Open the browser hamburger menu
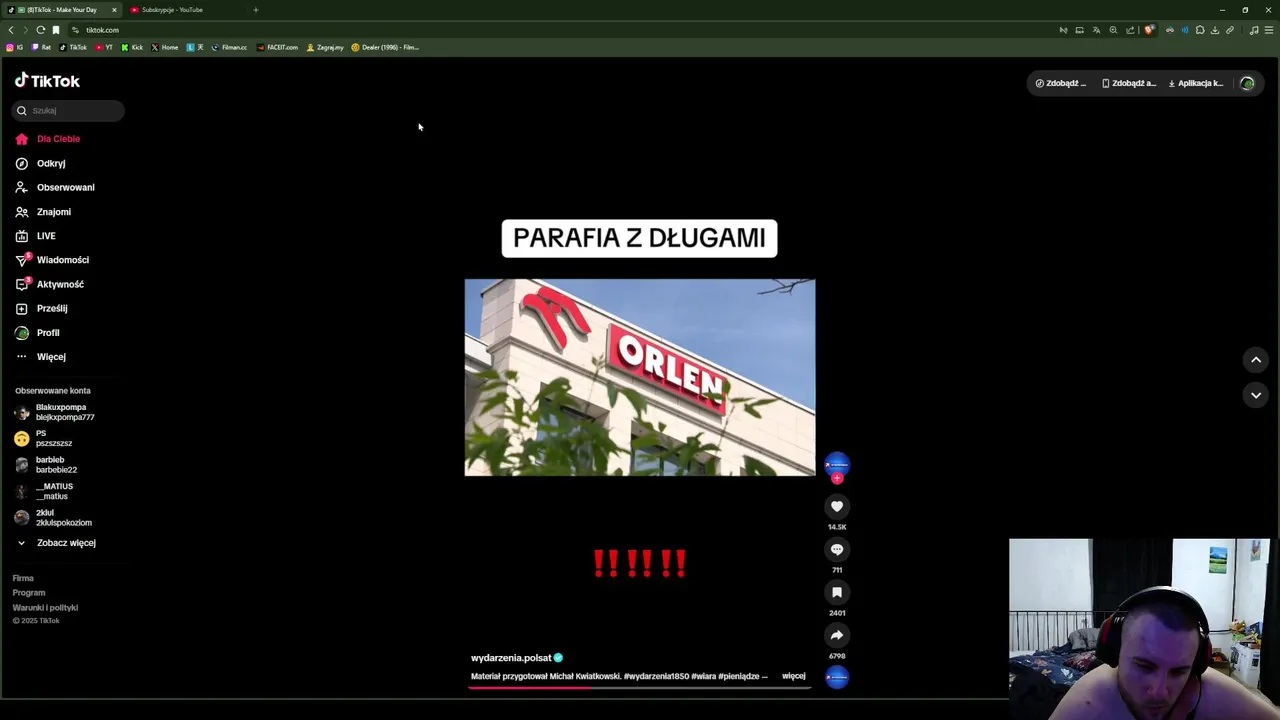The width and height of the screenshot is (1280, 720). [x=1269, y=30]
